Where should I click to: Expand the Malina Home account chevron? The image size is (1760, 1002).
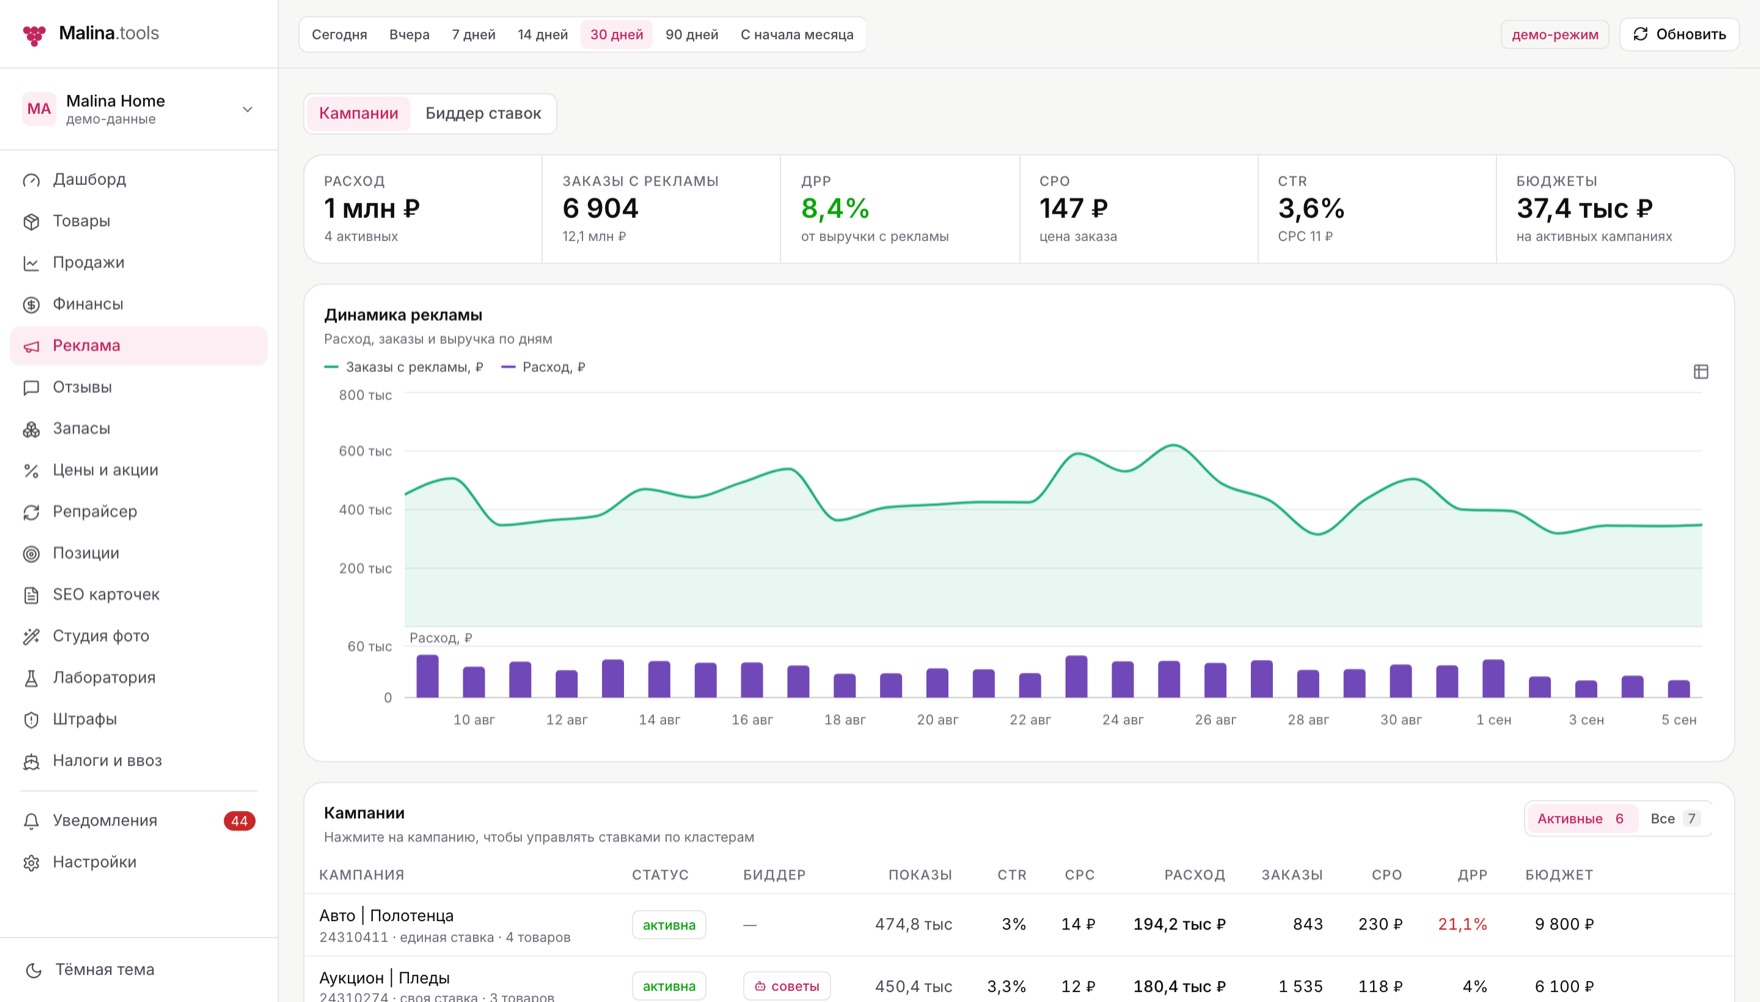(248, 109)
